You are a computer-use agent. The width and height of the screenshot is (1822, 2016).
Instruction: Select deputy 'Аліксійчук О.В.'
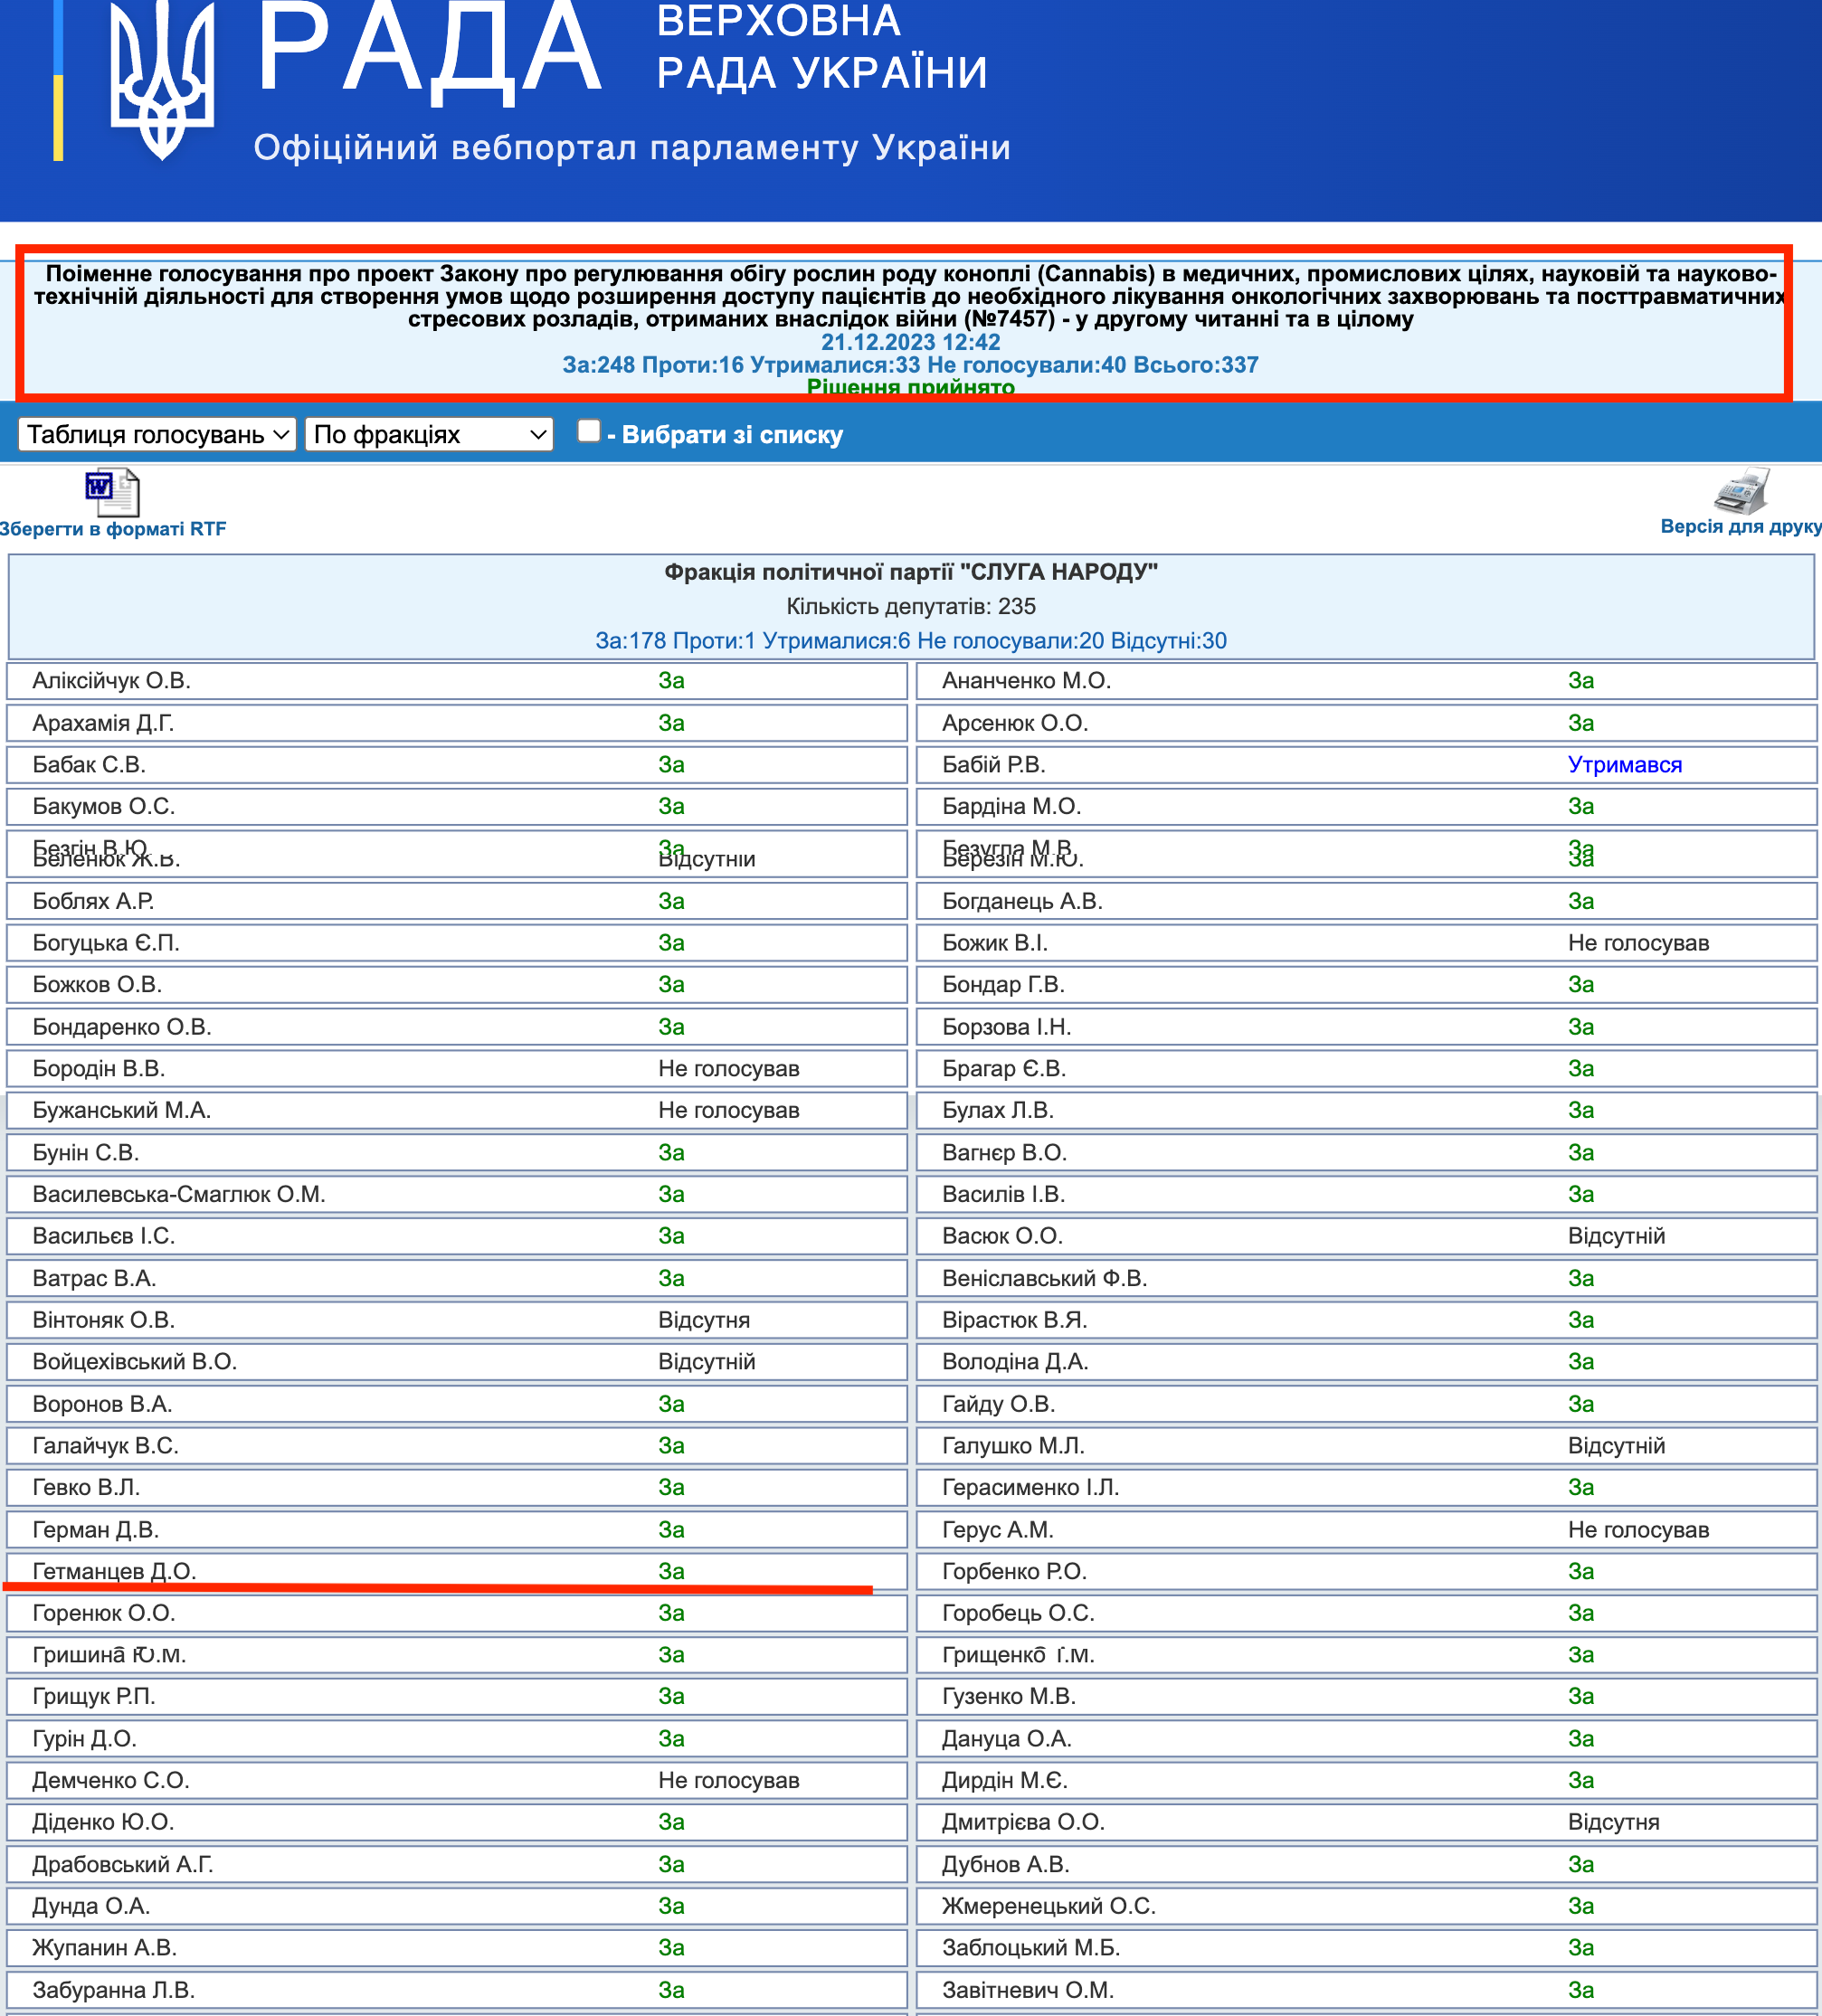tap(111, 681)
